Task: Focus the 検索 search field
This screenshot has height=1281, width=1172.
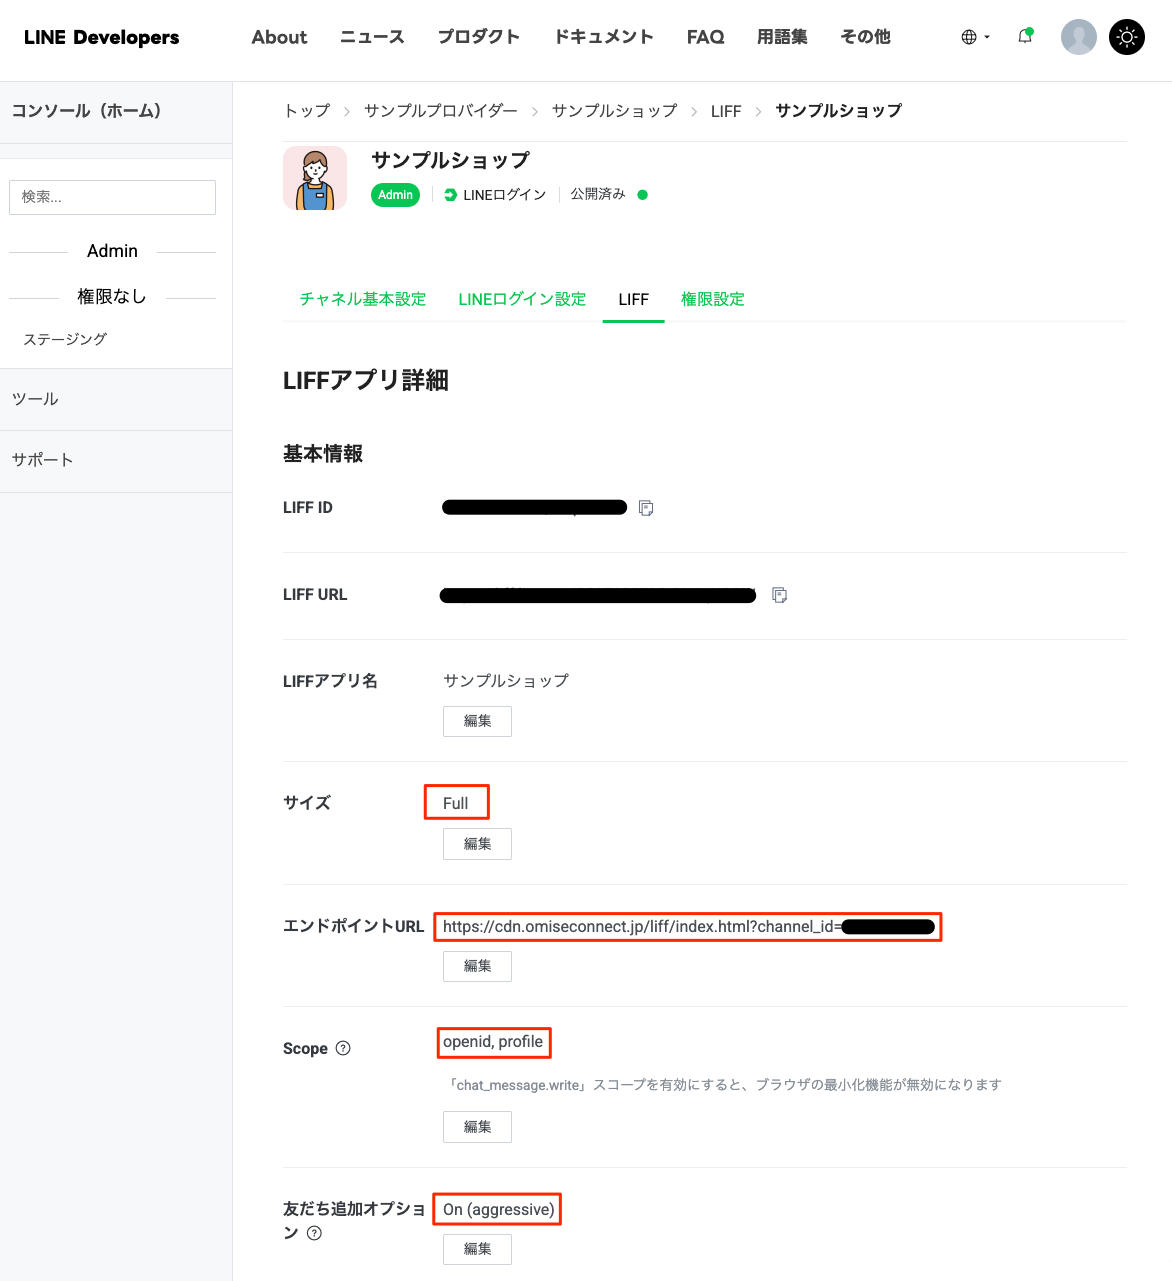Action: coord(112,197)
